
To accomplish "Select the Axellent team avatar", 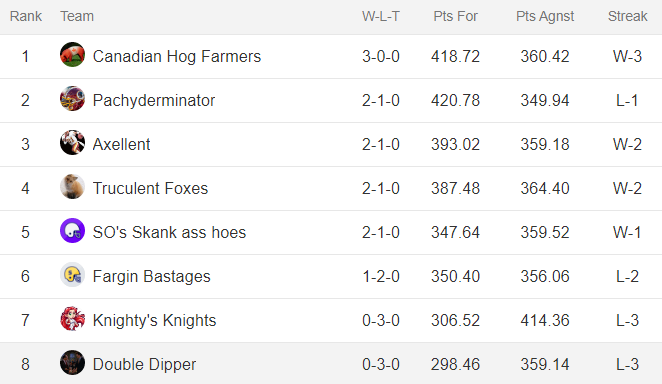I will (x=72, y=143).
